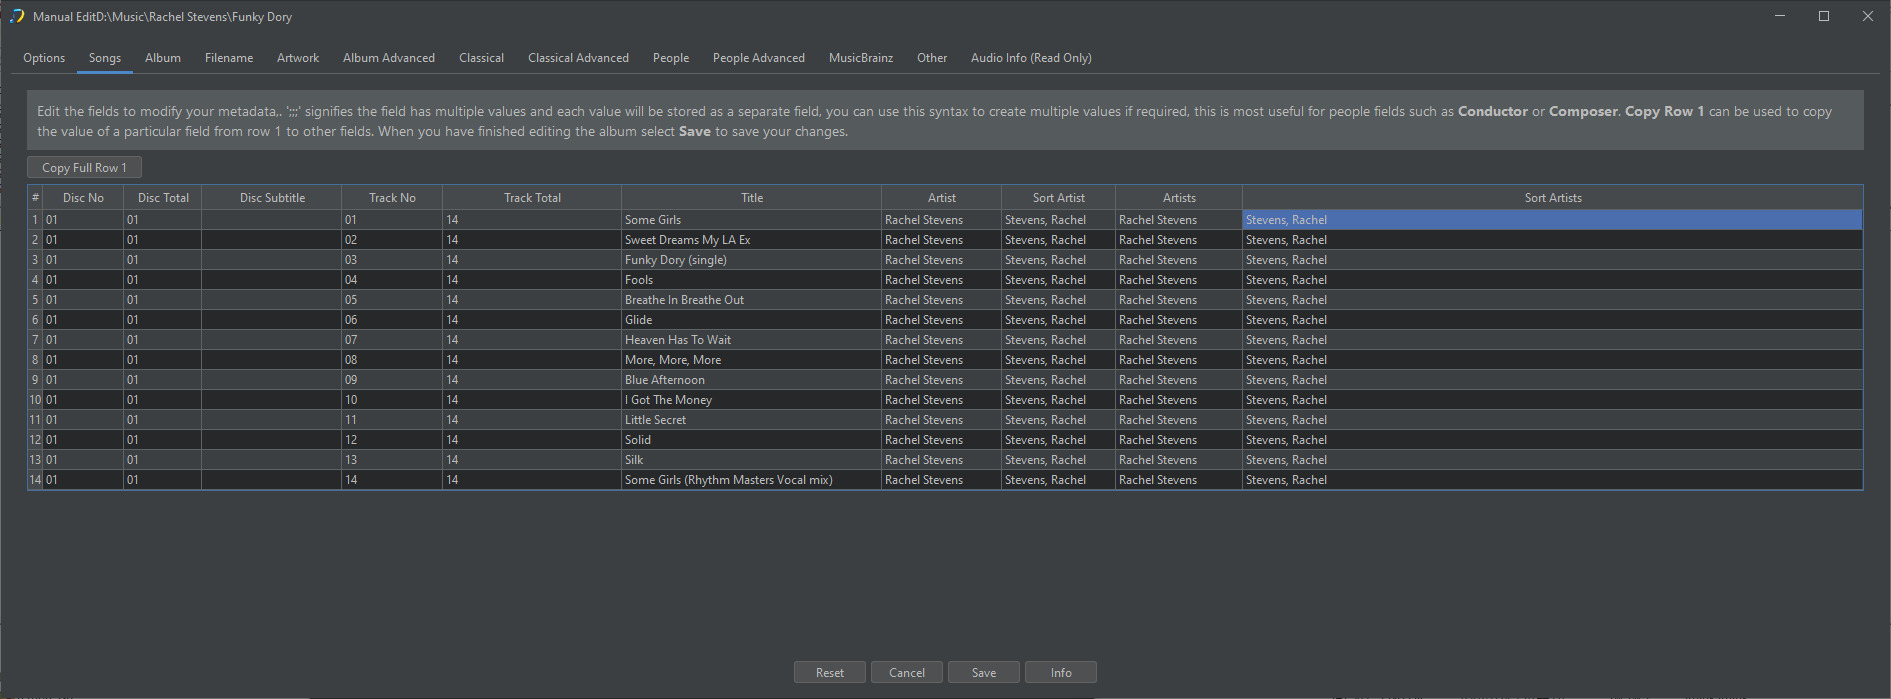This screenshot has width=1891, height=699.
Task: Click the Title column header
Action: pyautogui.click(x=752, y=198)
